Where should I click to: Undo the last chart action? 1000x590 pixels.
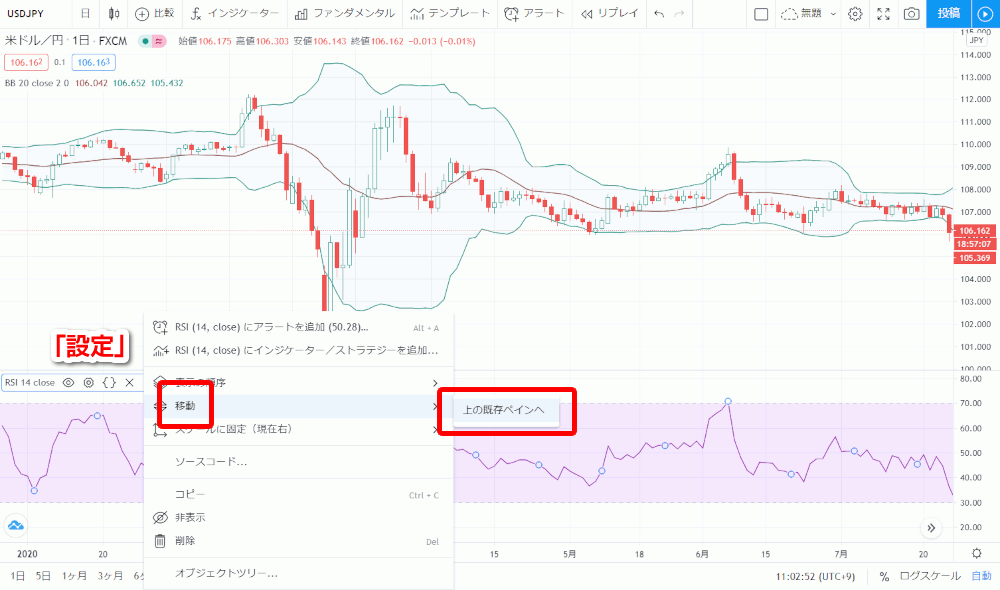[x=659, y=13]
